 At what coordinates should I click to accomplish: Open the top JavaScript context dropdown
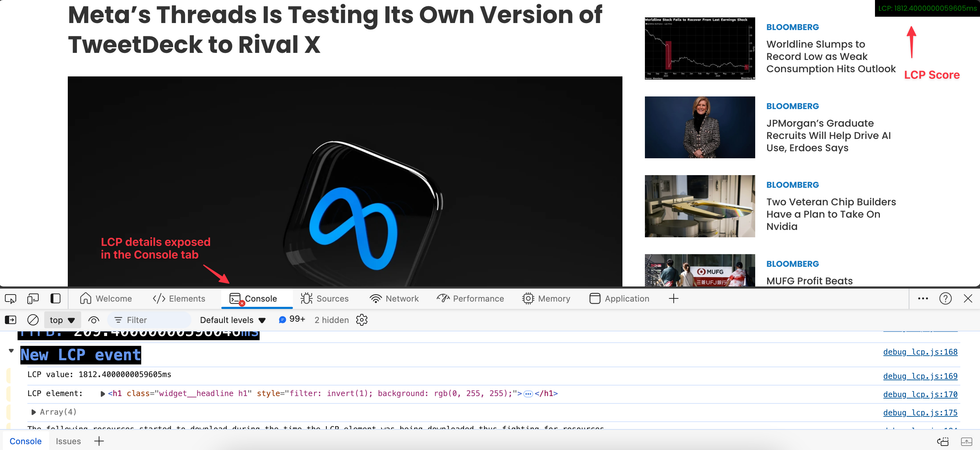(x=62, y=320)
